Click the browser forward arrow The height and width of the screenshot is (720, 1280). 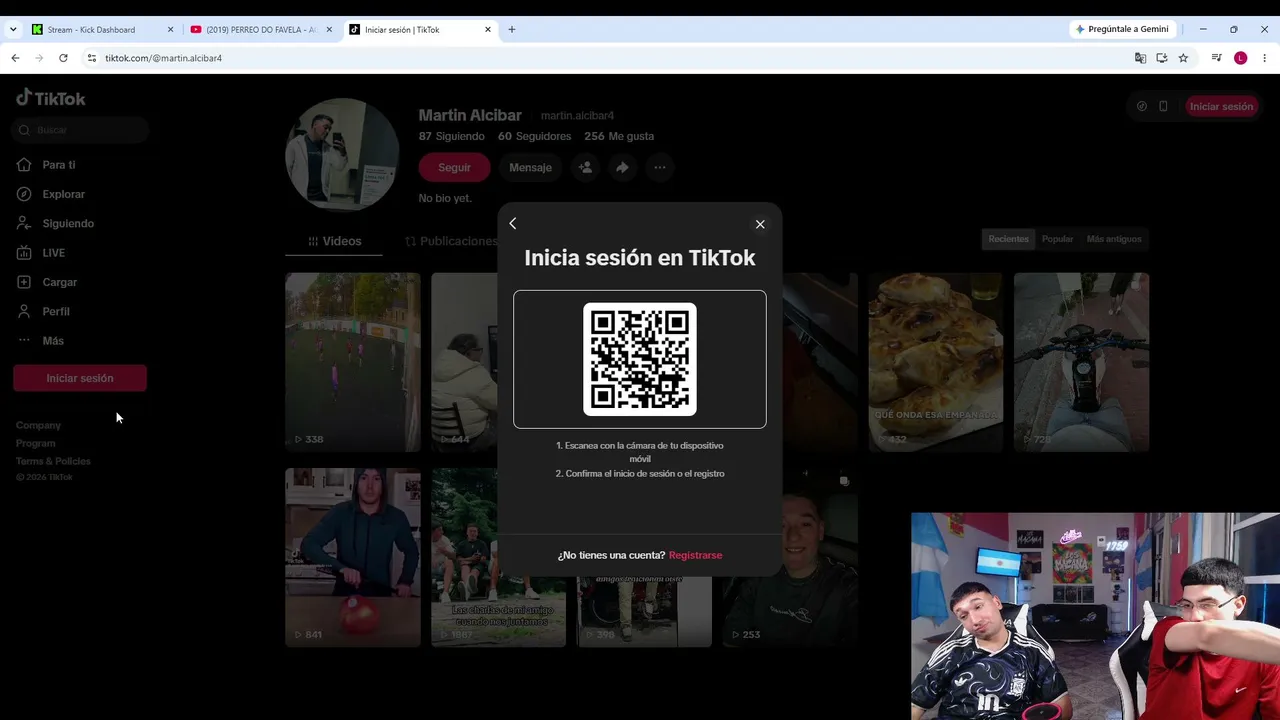pyautogui.click(x=39, y=58)
